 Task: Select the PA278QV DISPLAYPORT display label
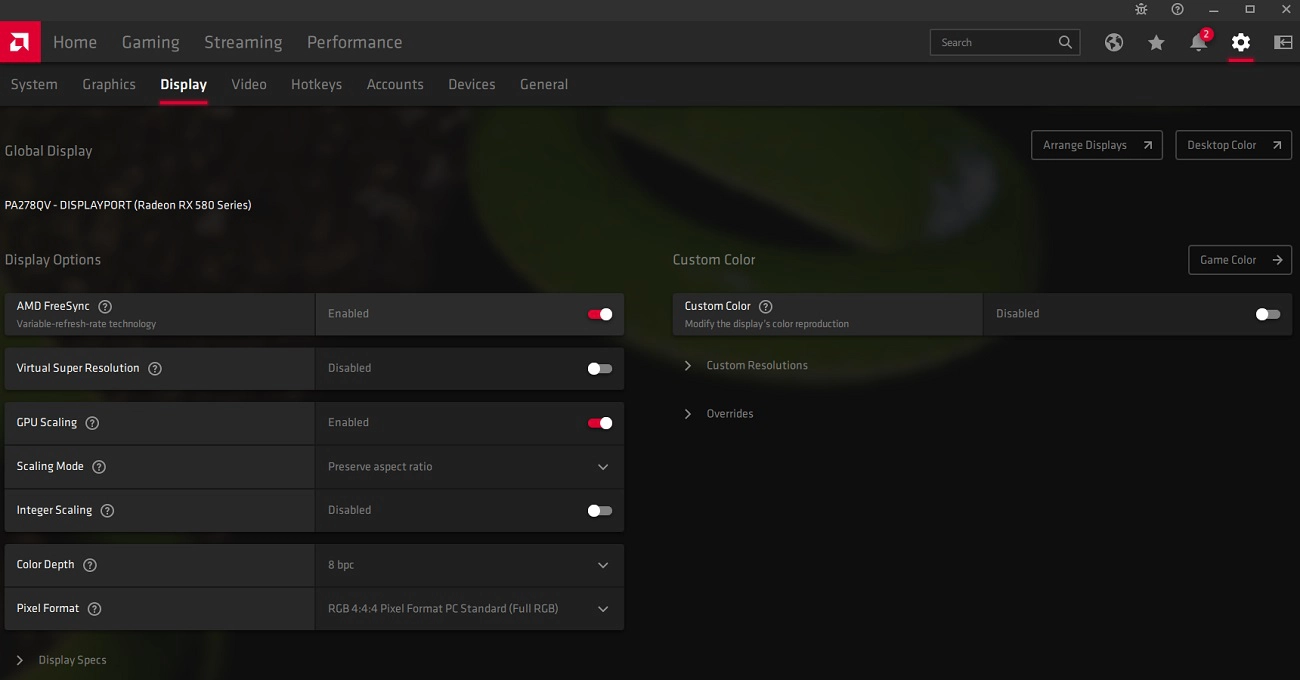128,205
